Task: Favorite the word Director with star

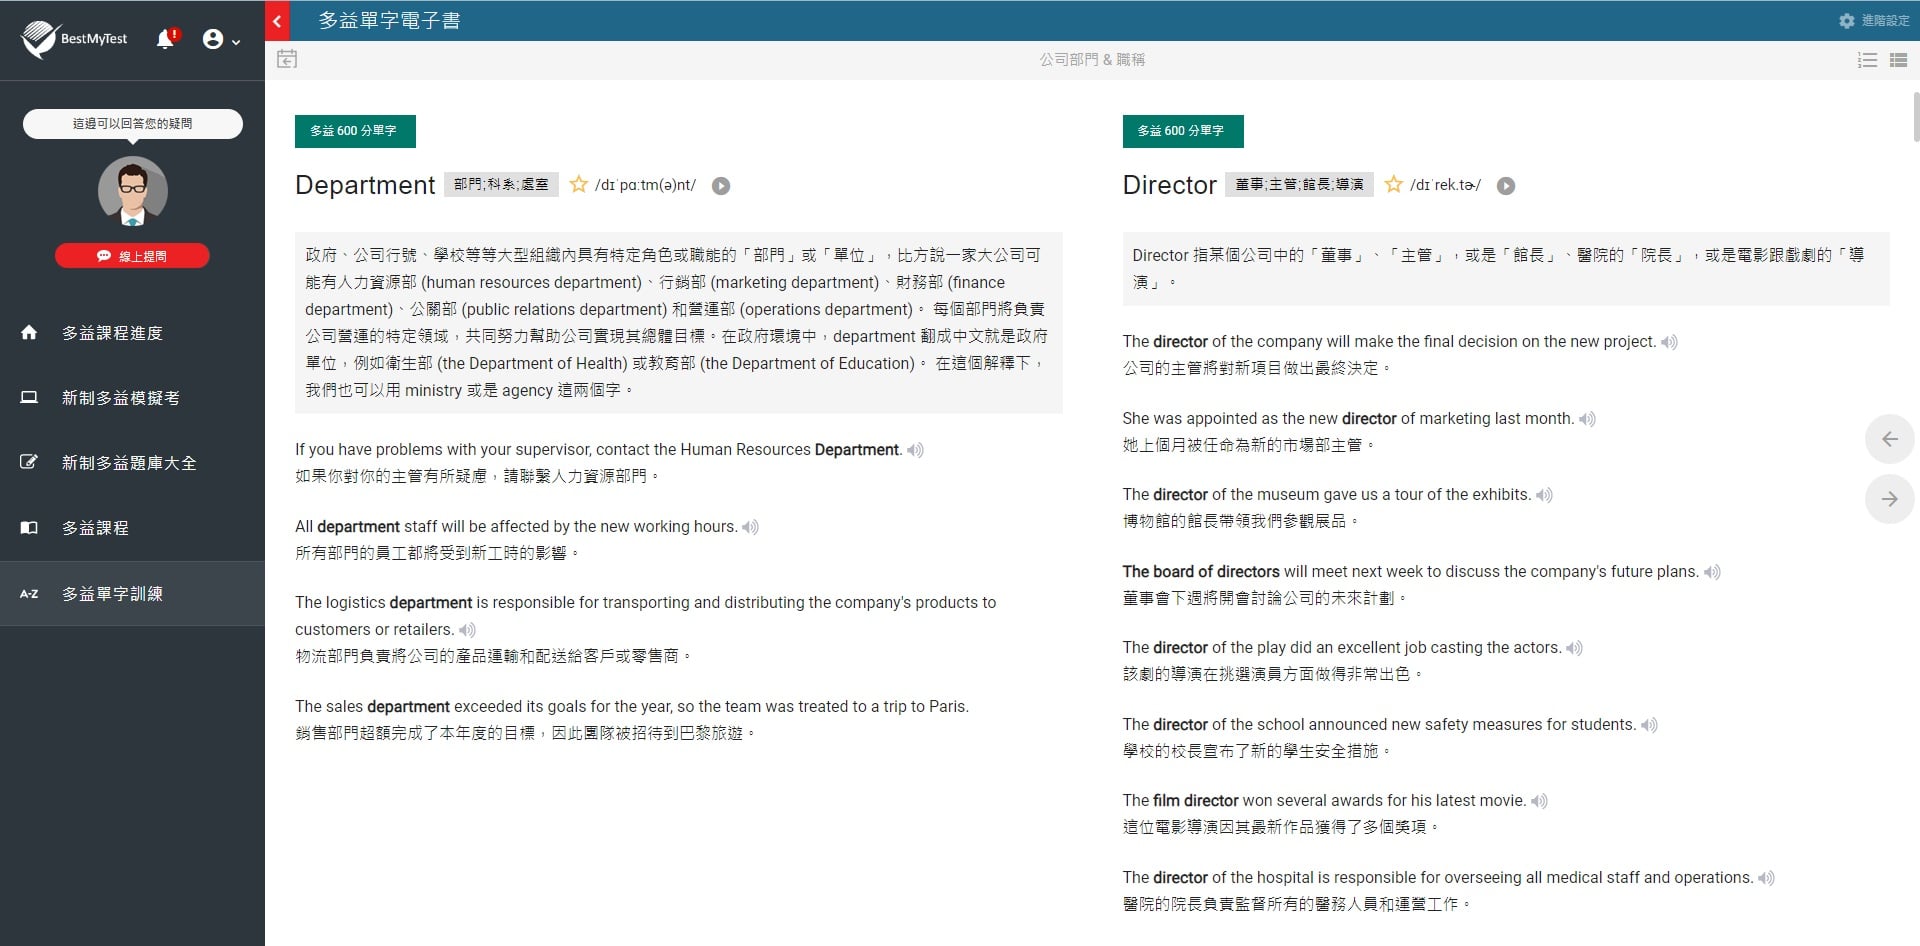Action: [1393, 184]
